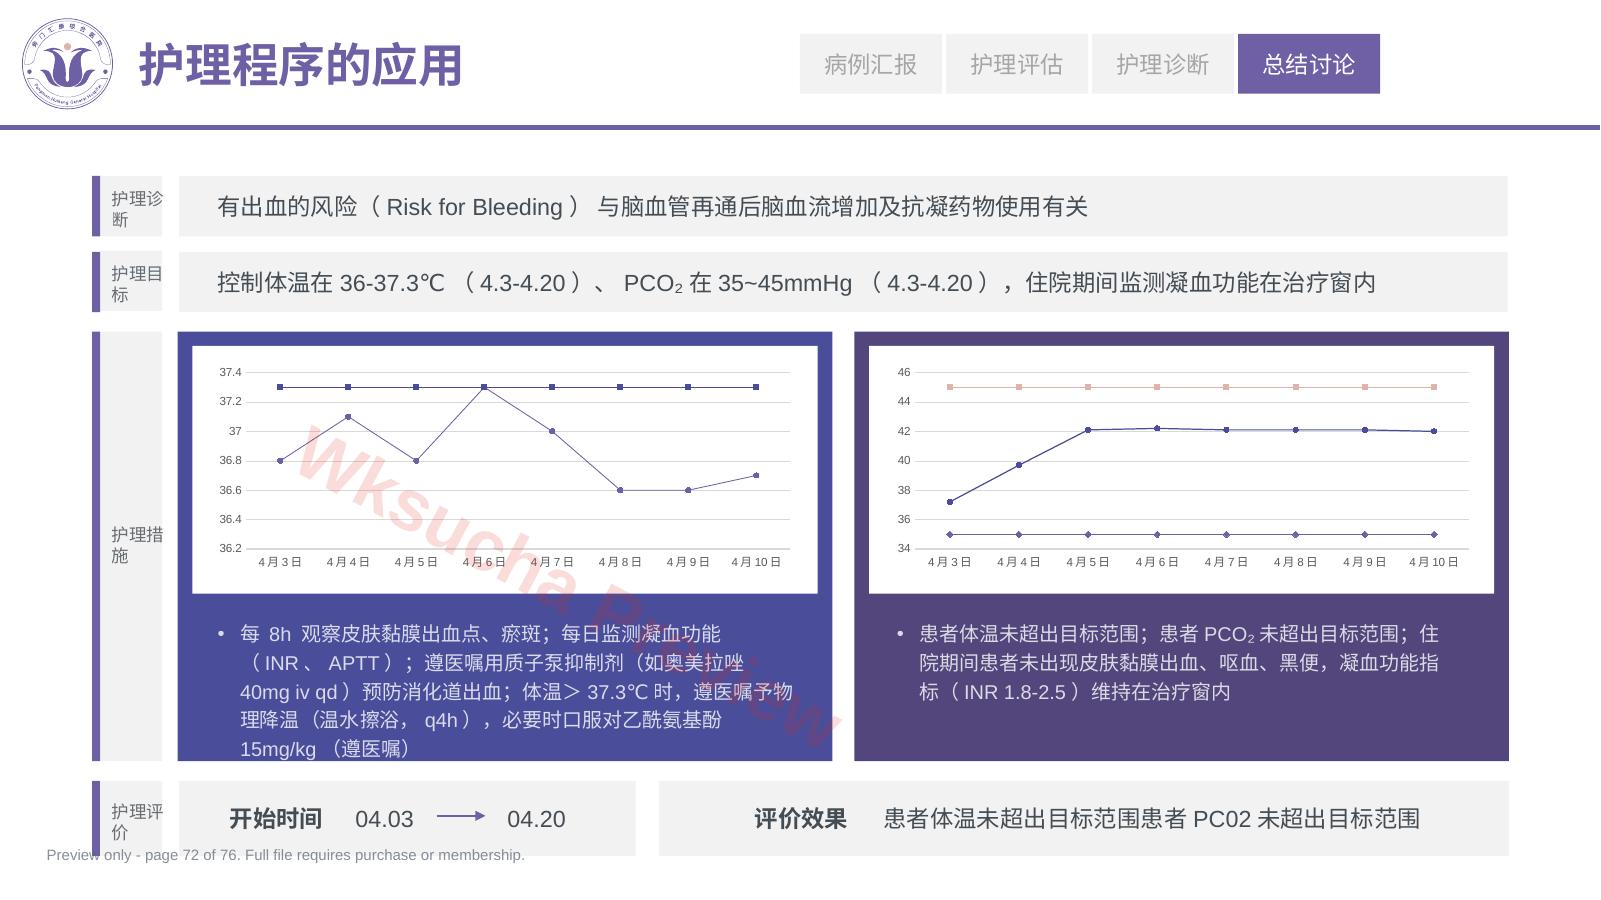
Task: Click the 37.4 axis label on temperature chart
Action: 230,372
